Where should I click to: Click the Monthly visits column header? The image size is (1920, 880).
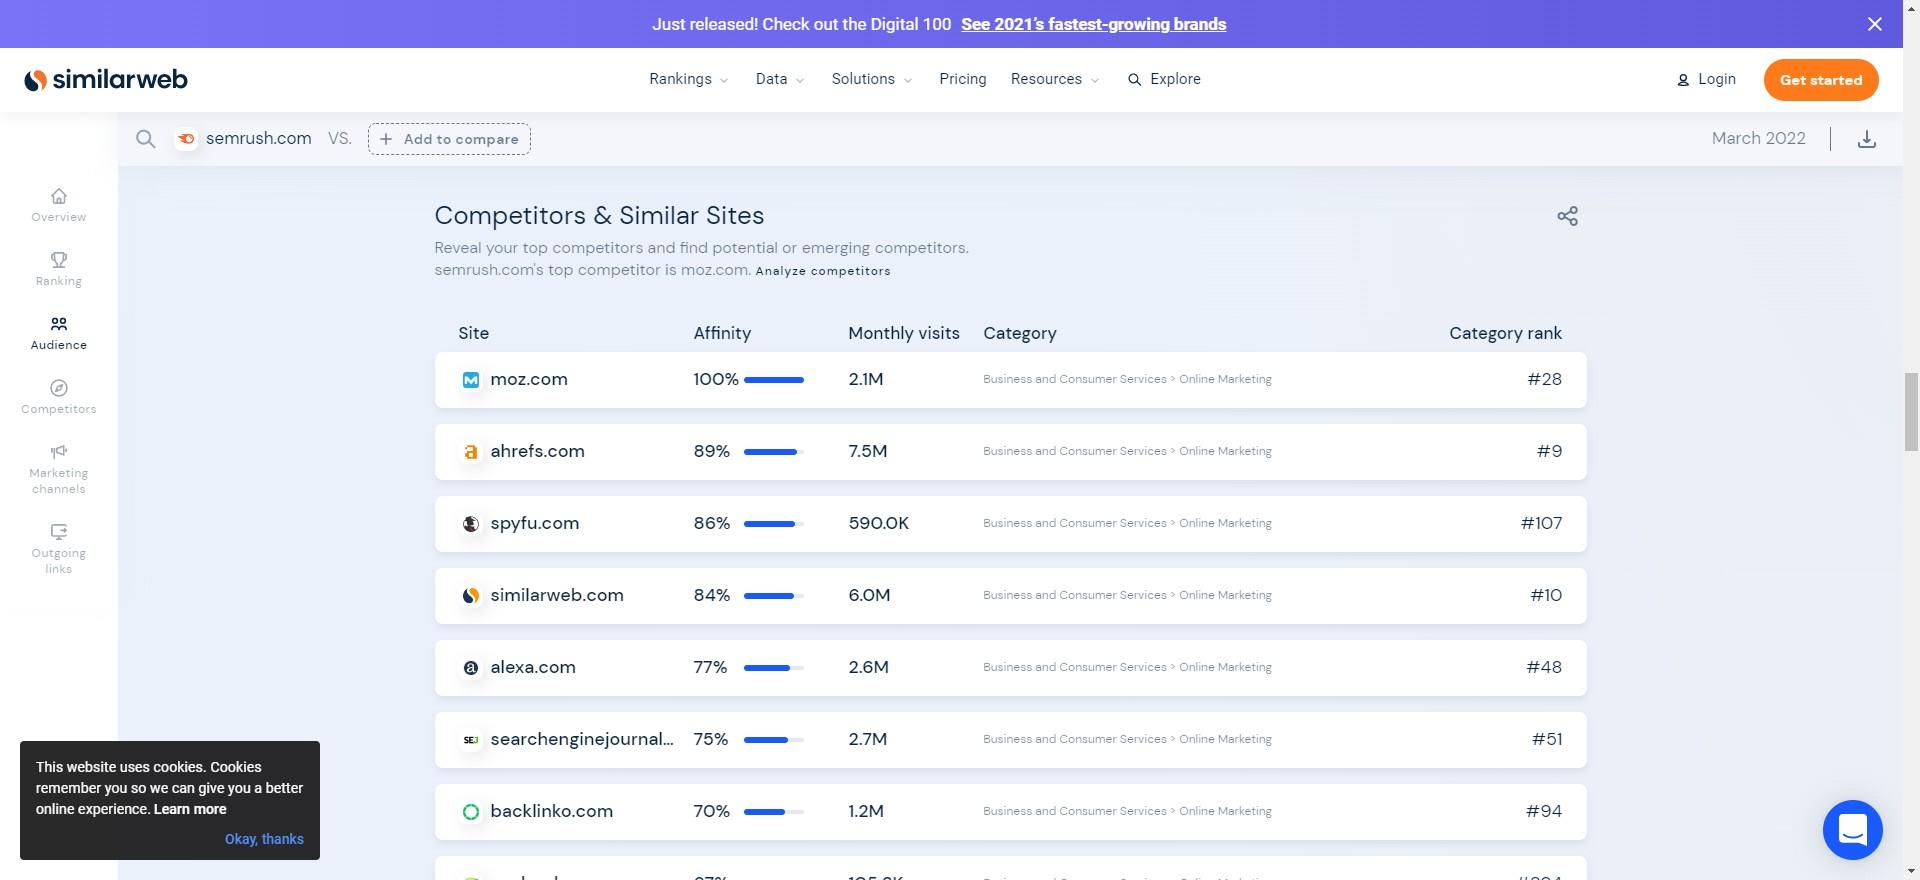[x=904, y=334]
